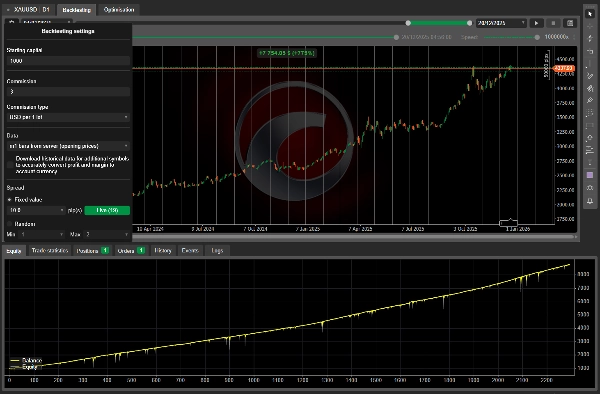The image size is (600, 394).
Task: Click the Starting capital input field
Action: [x=68, y=61]
